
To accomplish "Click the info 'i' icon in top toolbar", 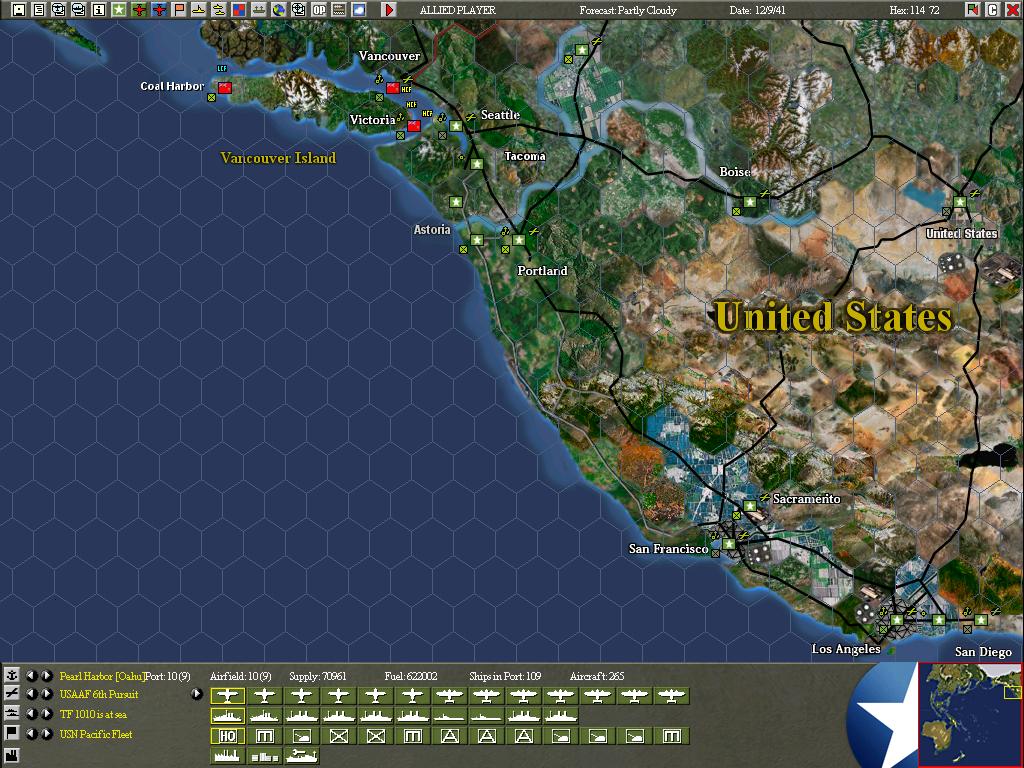I will point(99,10).
